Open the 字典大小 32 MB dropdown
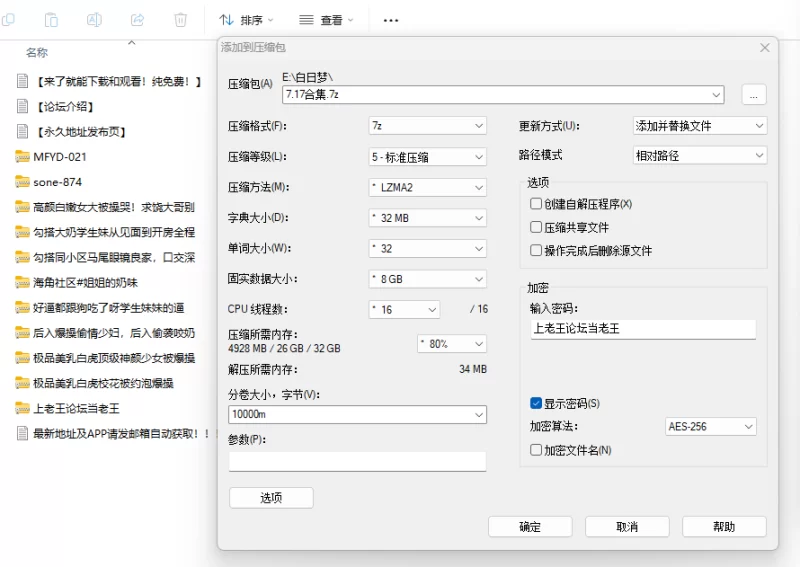 click(x=428, y=218)
